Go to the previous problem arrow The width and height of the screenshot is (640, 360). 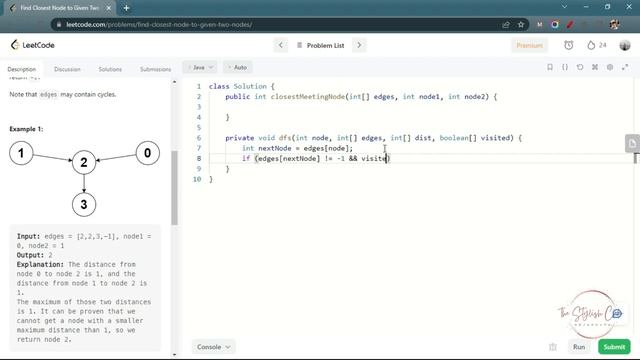click(x=280, y=45)
